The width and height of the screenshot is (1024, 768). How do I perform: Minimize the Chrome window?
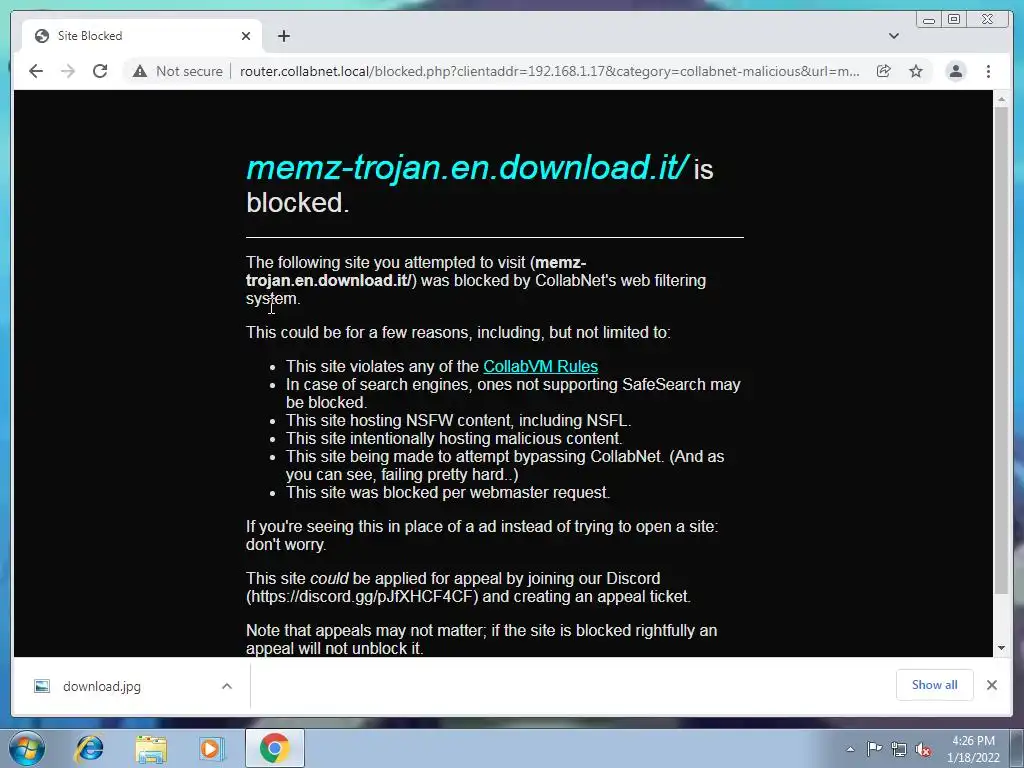(928, 20)
